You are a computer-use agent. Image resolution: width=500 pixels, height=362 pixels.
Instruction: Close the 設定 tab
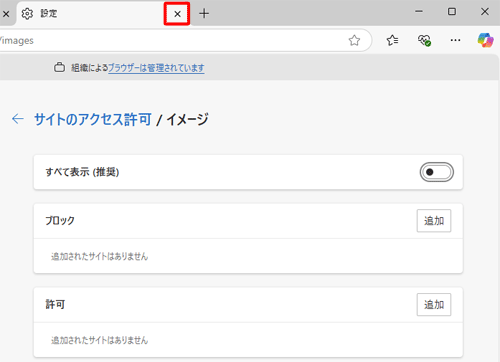click(x=177, y=14)
